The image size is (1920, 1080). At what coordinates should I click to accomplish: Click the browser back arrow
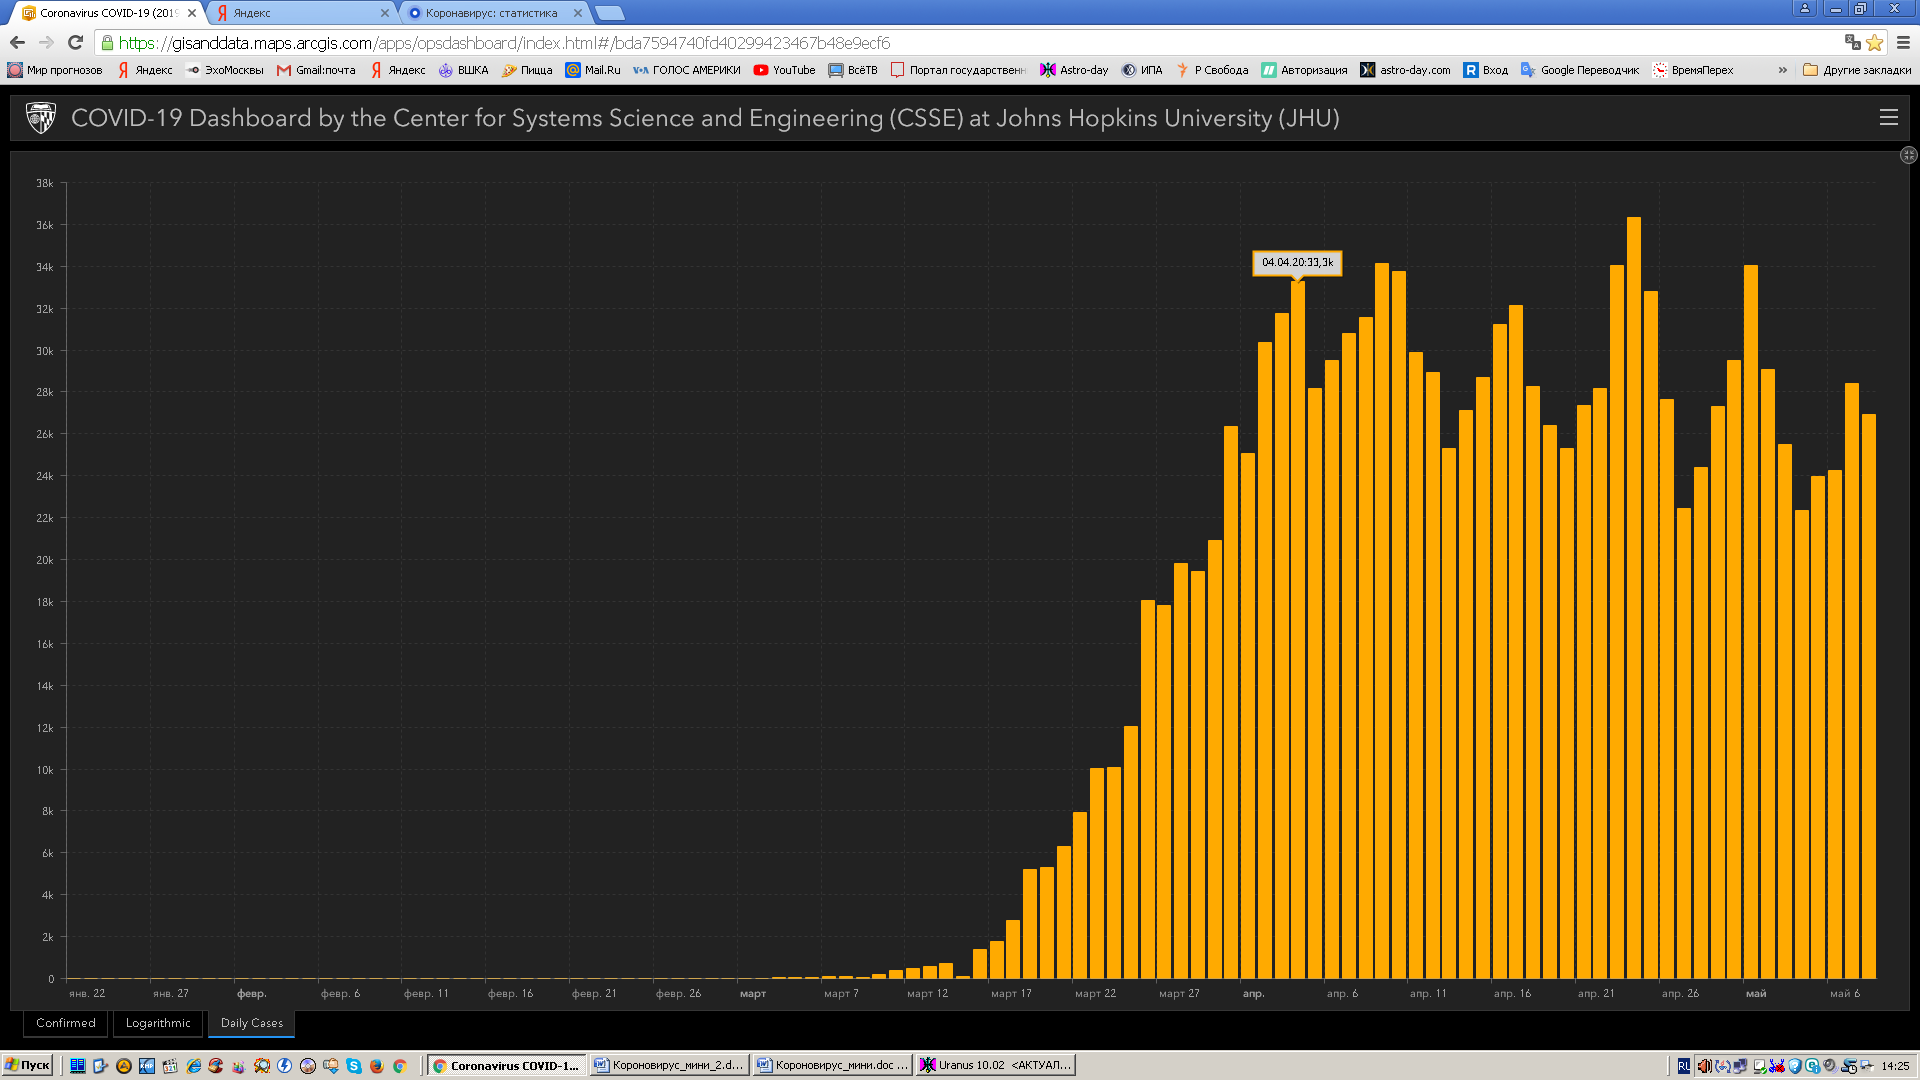coord(17,42)
